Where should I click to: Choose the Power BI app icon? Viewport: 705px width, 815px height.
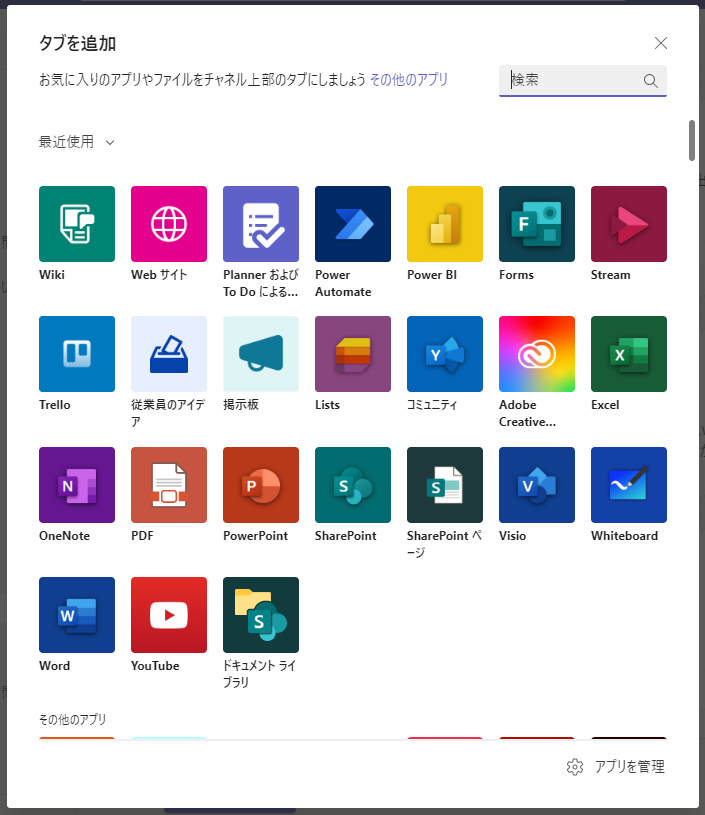click(445, 224)
